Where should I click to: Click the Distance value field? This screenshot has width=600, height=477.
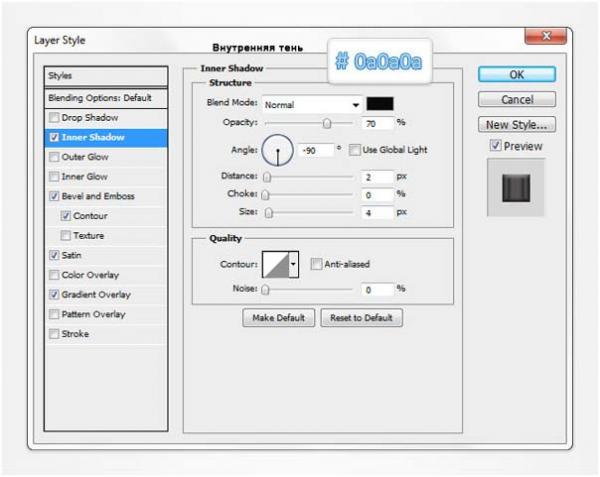click(x=377, y=177)
